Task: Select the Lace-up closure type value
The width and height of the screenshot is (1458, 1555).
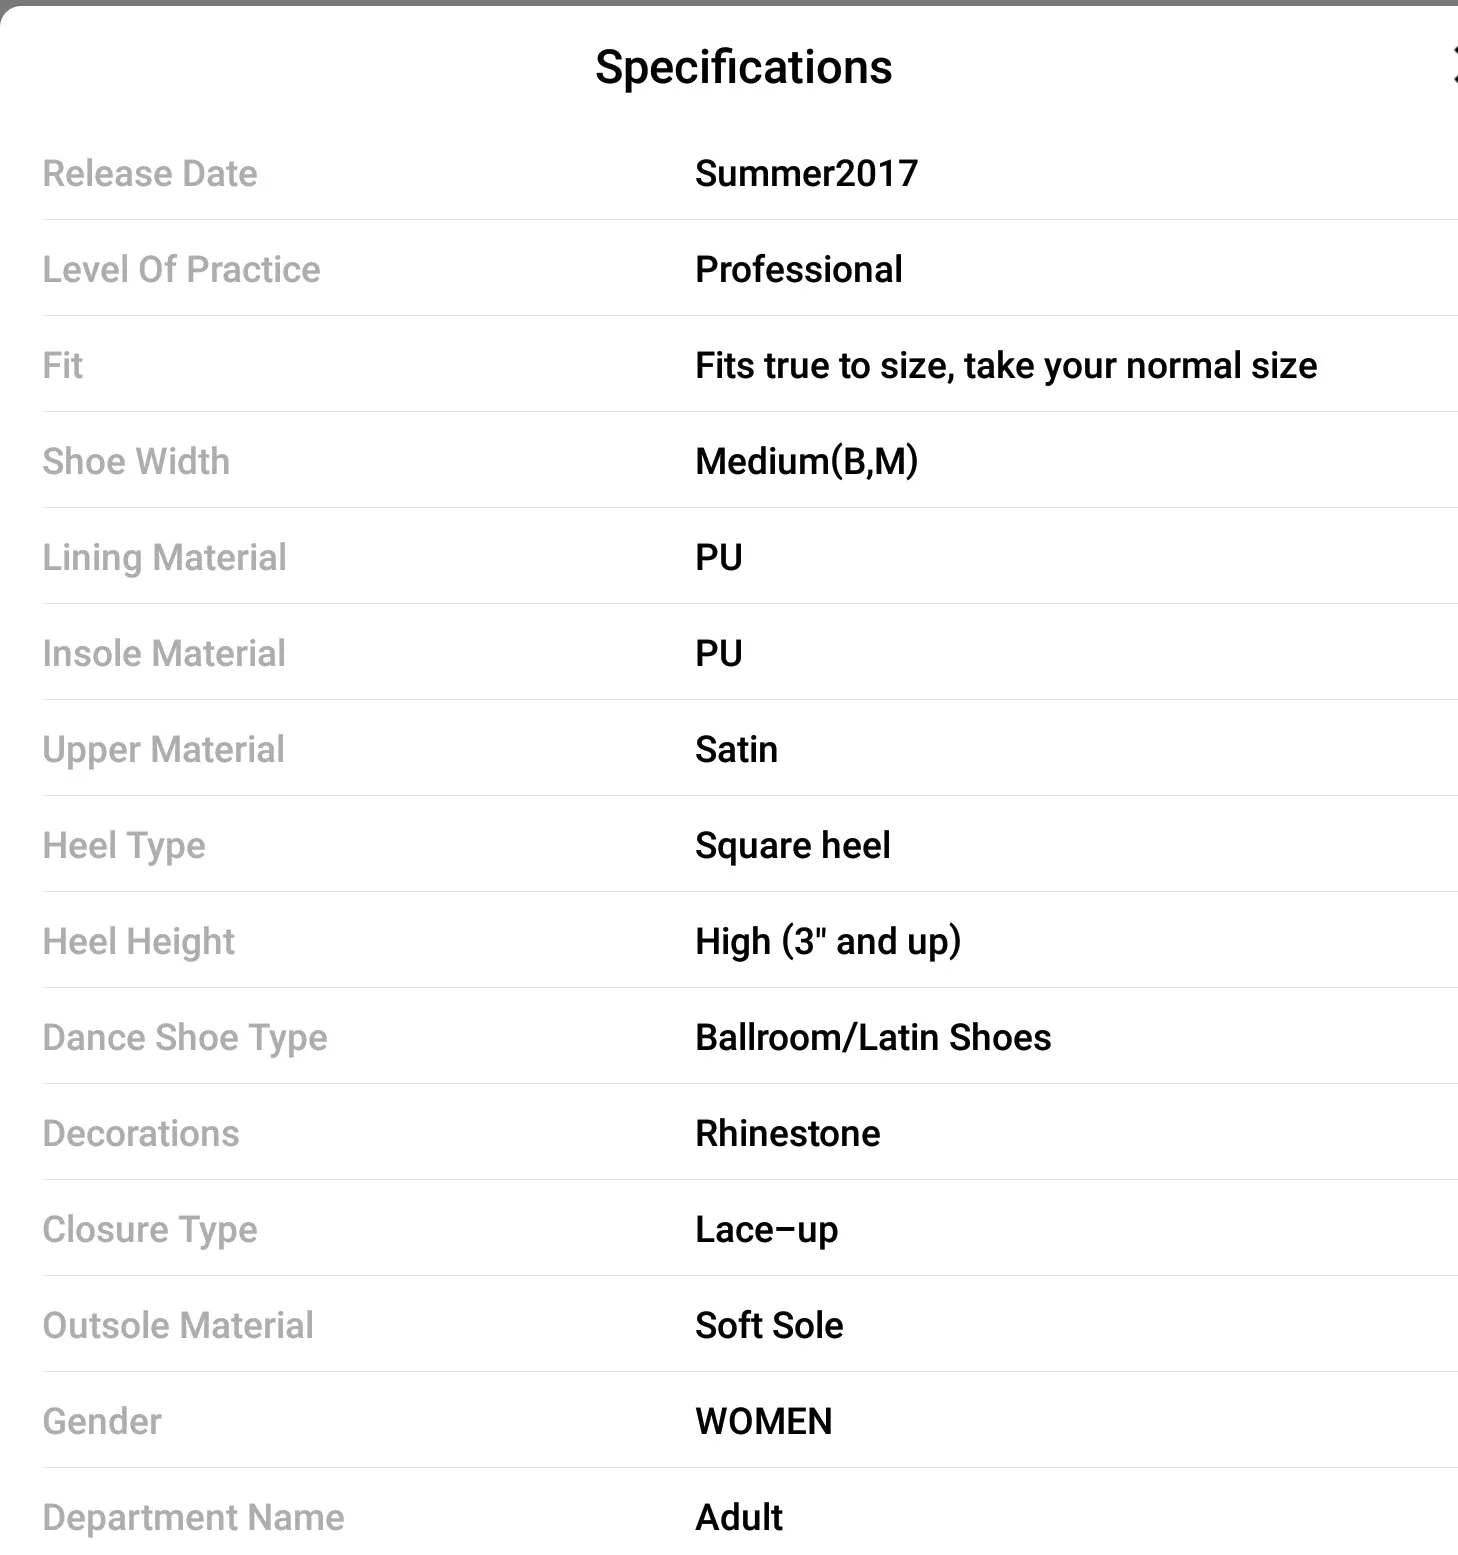Action: coord(766,1230)
